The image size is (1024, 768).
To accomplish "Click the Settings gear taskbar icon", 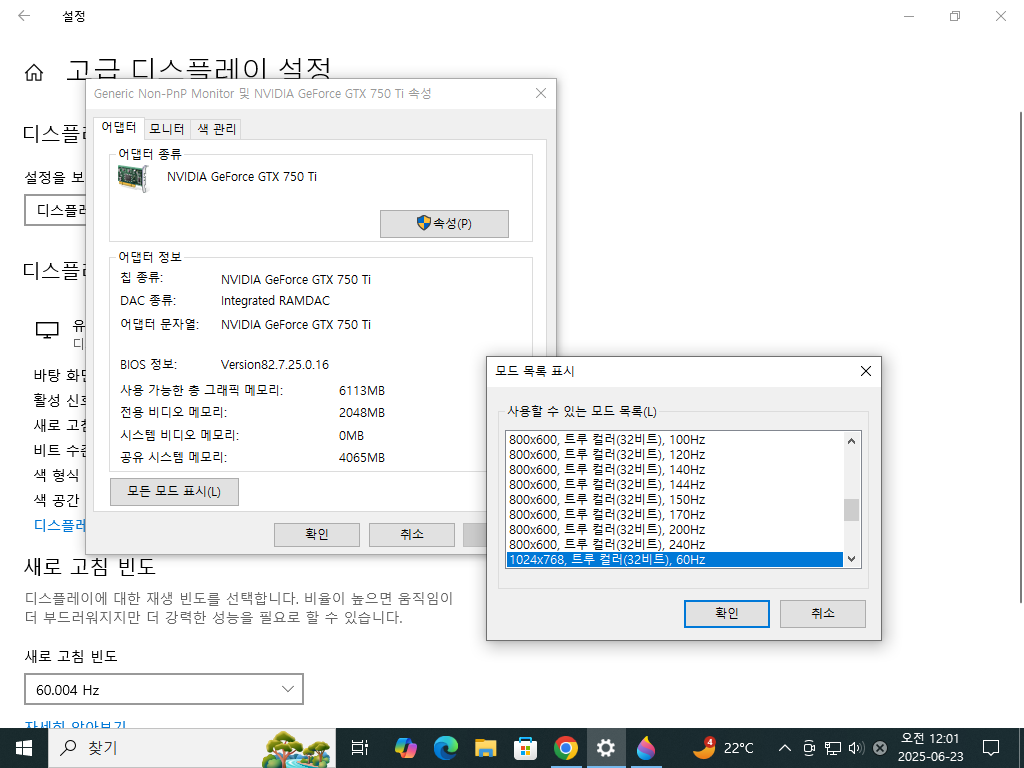I will (x=605, y=748).
